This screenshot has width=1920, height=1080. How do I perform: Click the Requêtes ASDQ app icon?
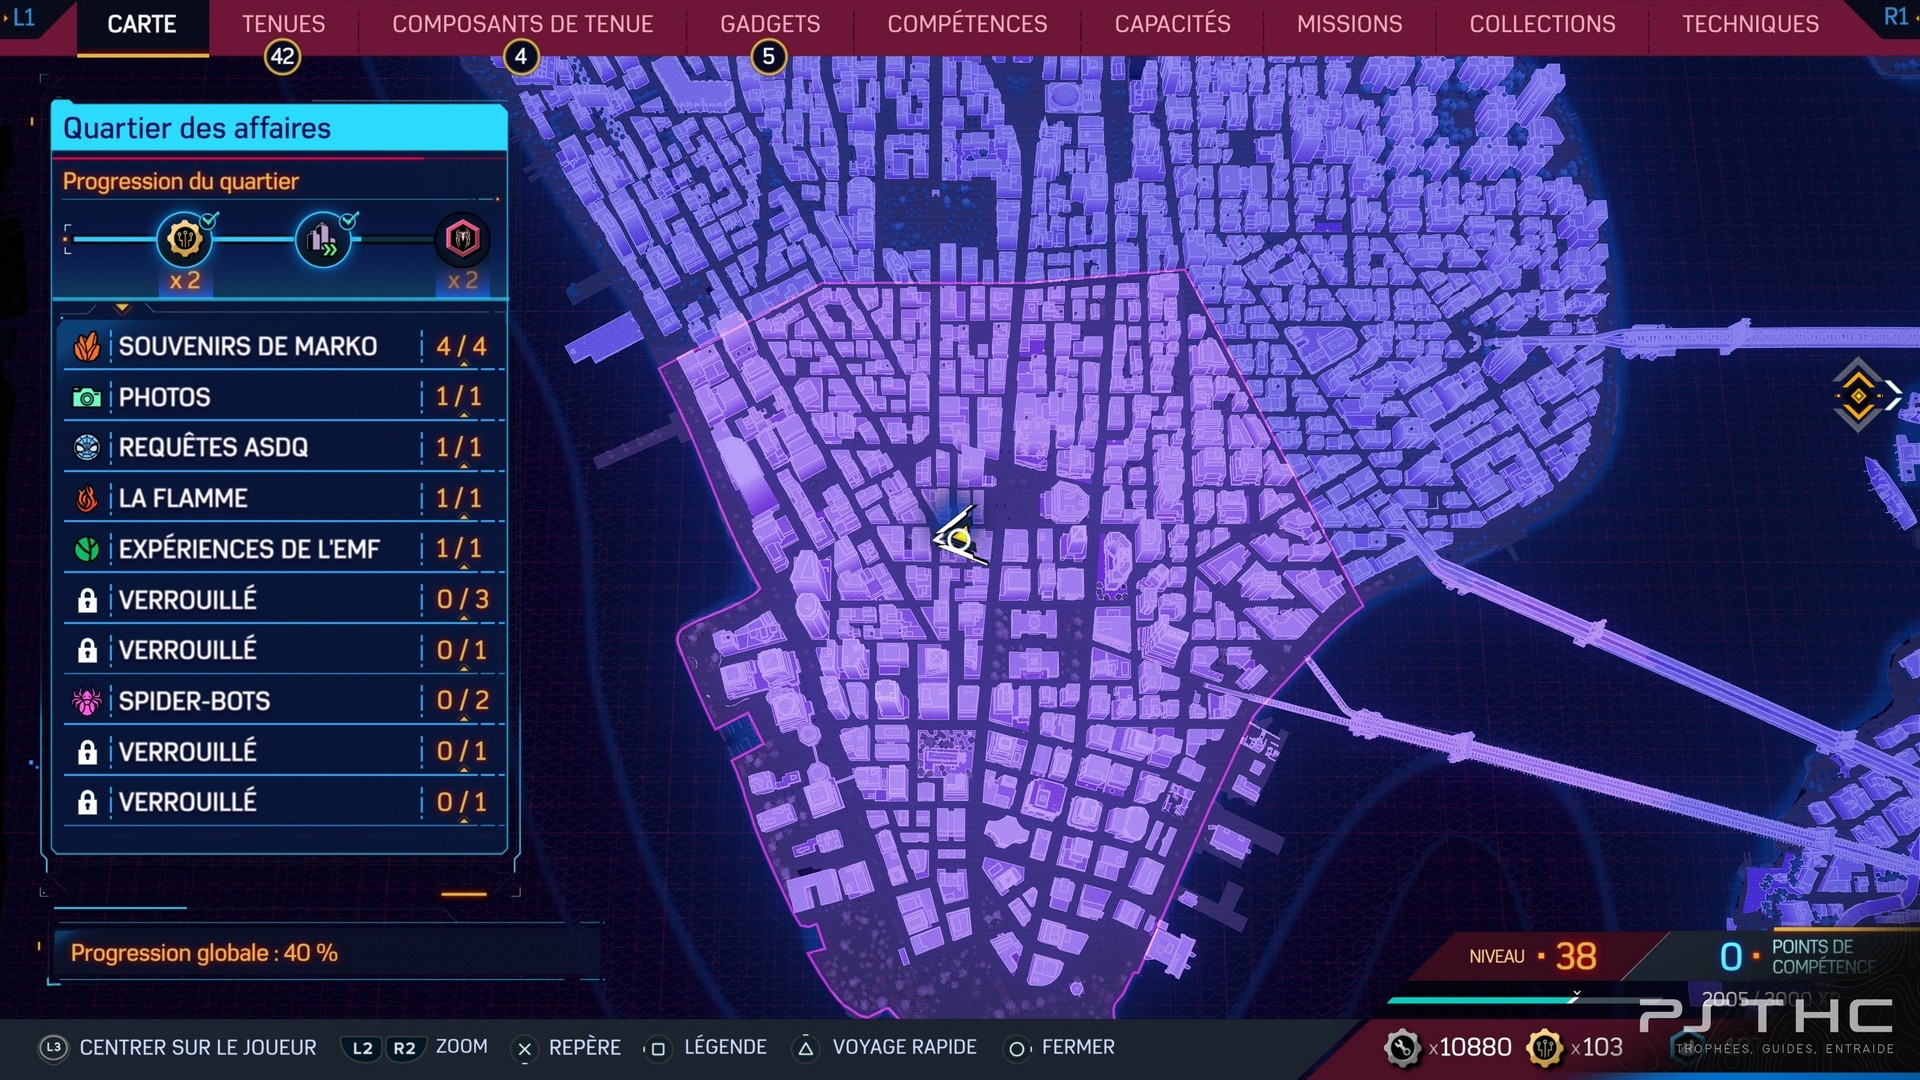pos(87,447)
